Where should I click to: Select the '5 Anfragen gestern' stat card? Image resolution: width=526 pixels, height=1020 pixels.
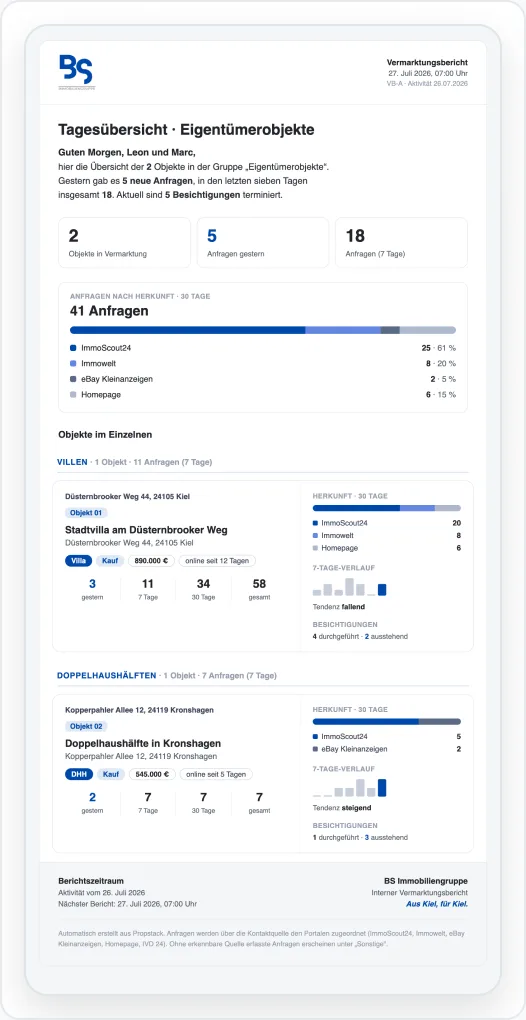click(x=263, y=243)
